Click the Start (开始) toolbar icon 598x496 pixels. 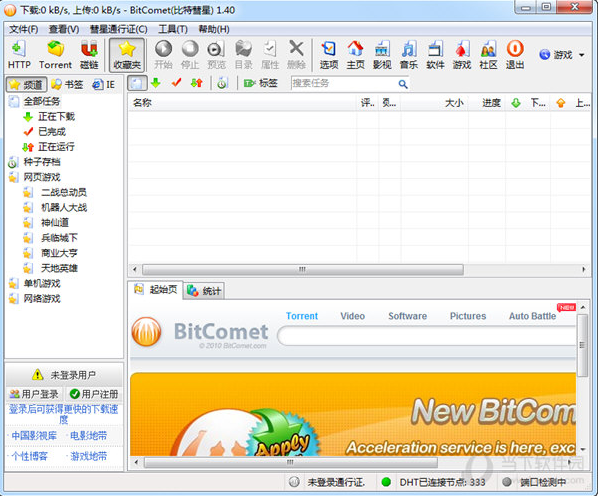[163, 55]
